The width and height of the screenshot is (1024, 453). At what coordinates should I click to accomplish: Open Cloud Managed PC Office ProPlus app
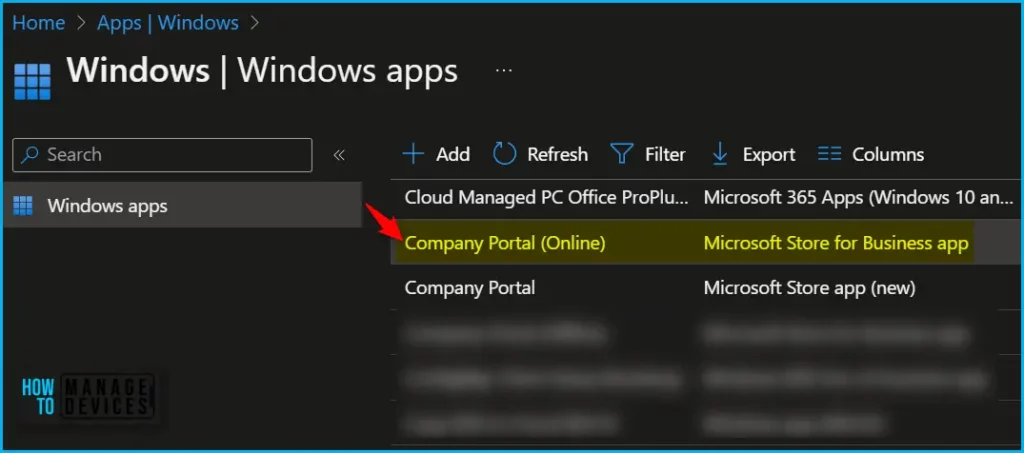pyautogui.click(x=547, y=197)
